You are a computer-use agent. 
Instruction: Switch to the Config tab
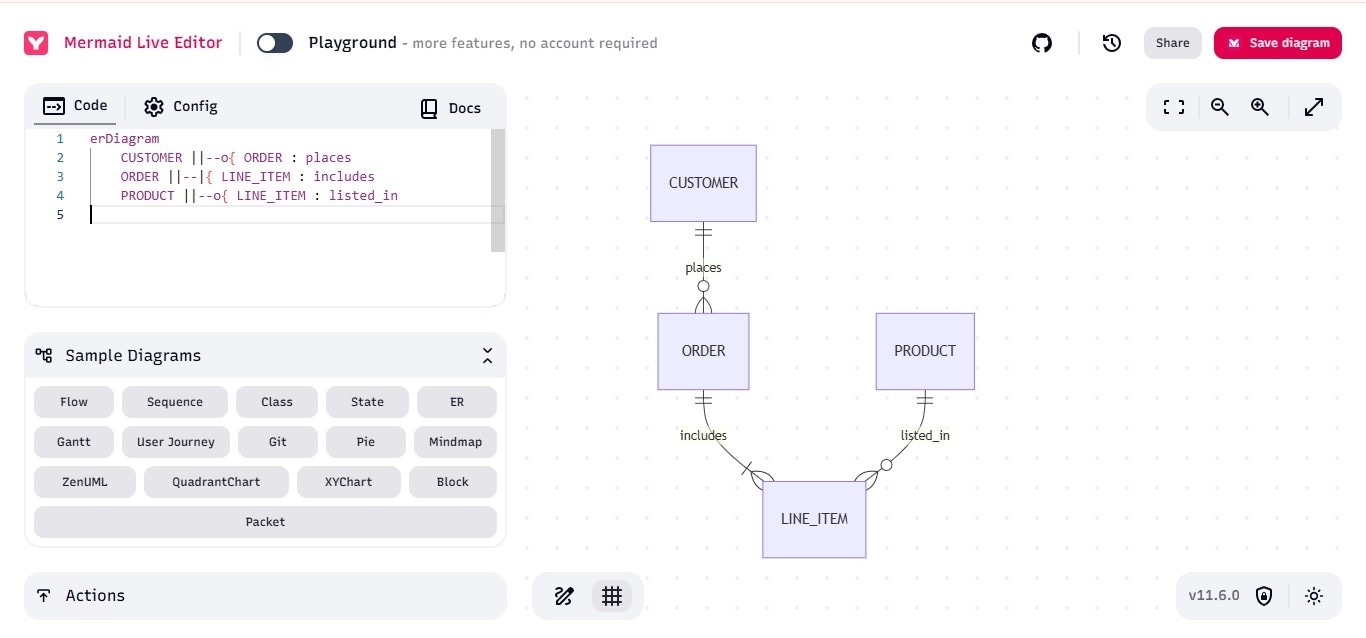180,106
